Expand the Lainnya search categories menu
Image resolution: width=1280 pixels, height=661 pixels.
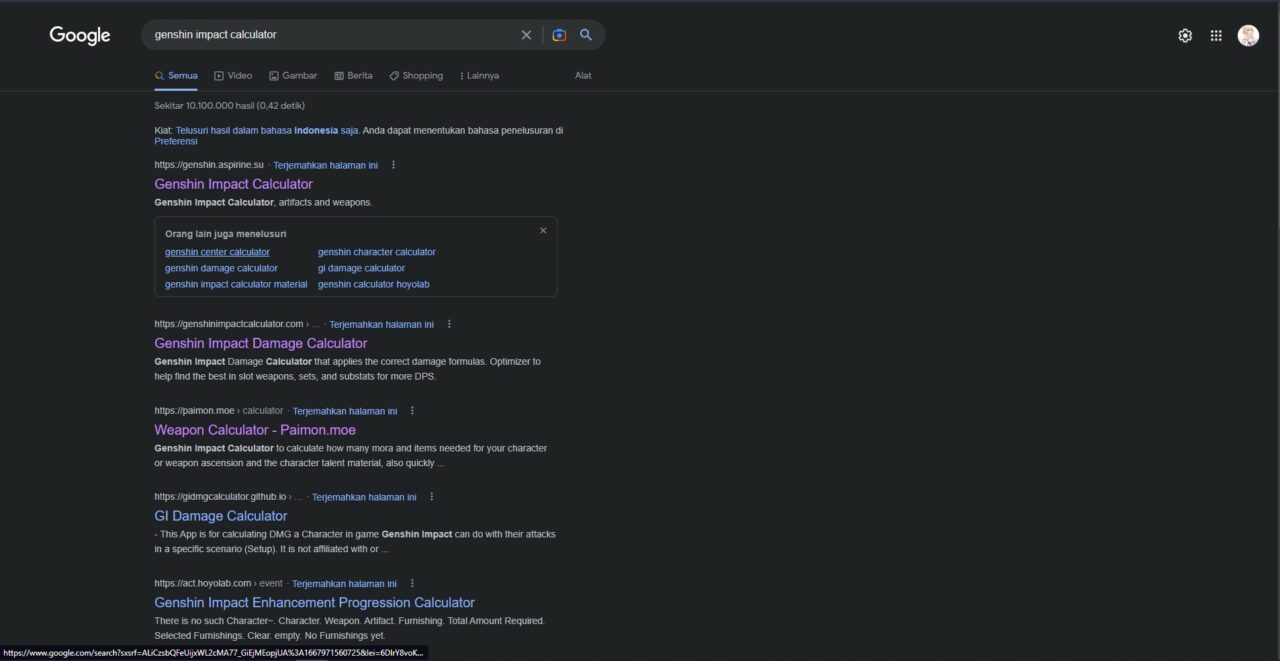[479, 75]
